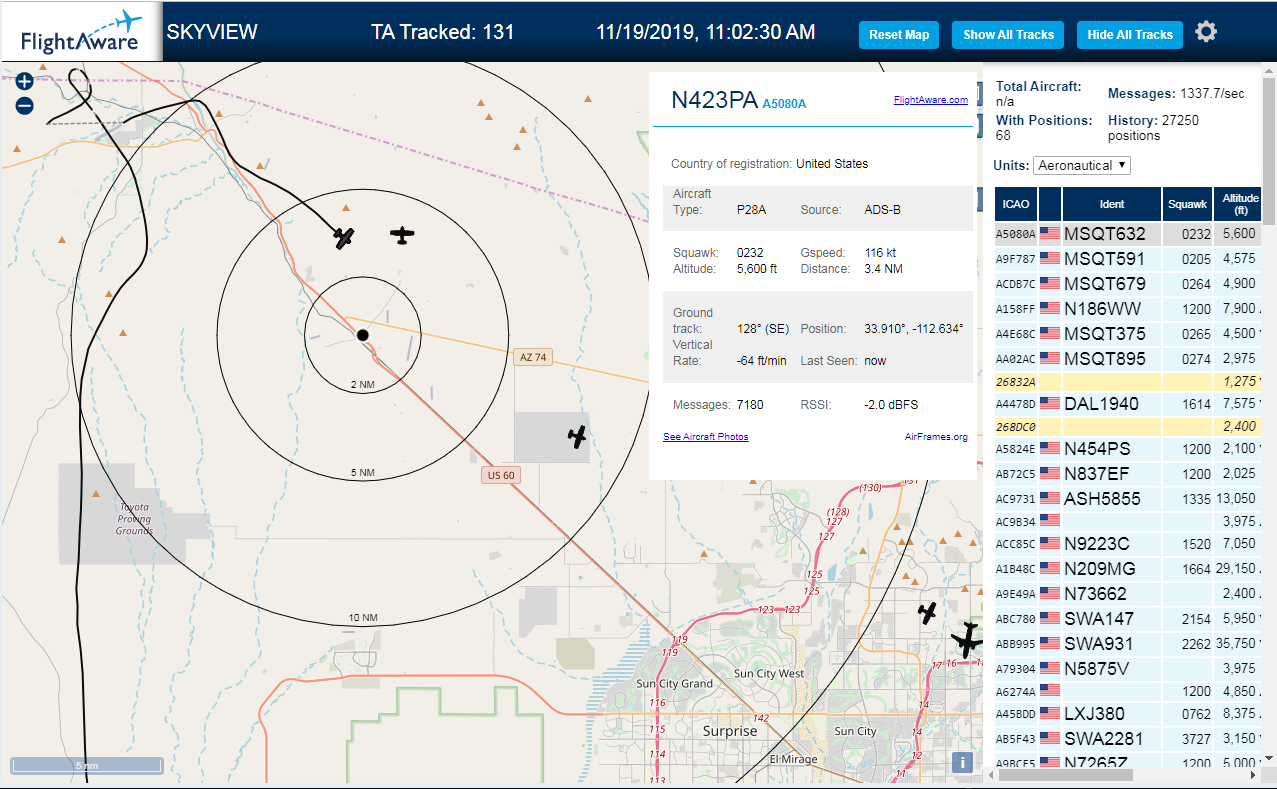Select the ASH5855 row ident
This screenshot has height=789, width=1277.
coord(1104,499)
